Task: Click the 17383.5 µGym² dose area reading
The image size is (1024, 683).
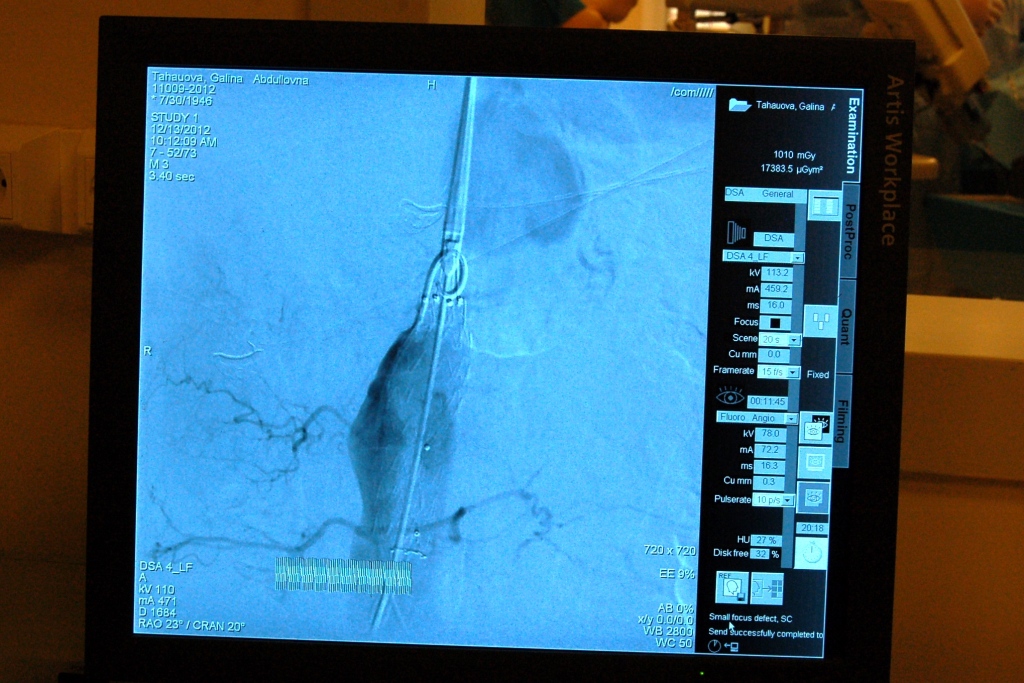Action: tap(792, 169)
